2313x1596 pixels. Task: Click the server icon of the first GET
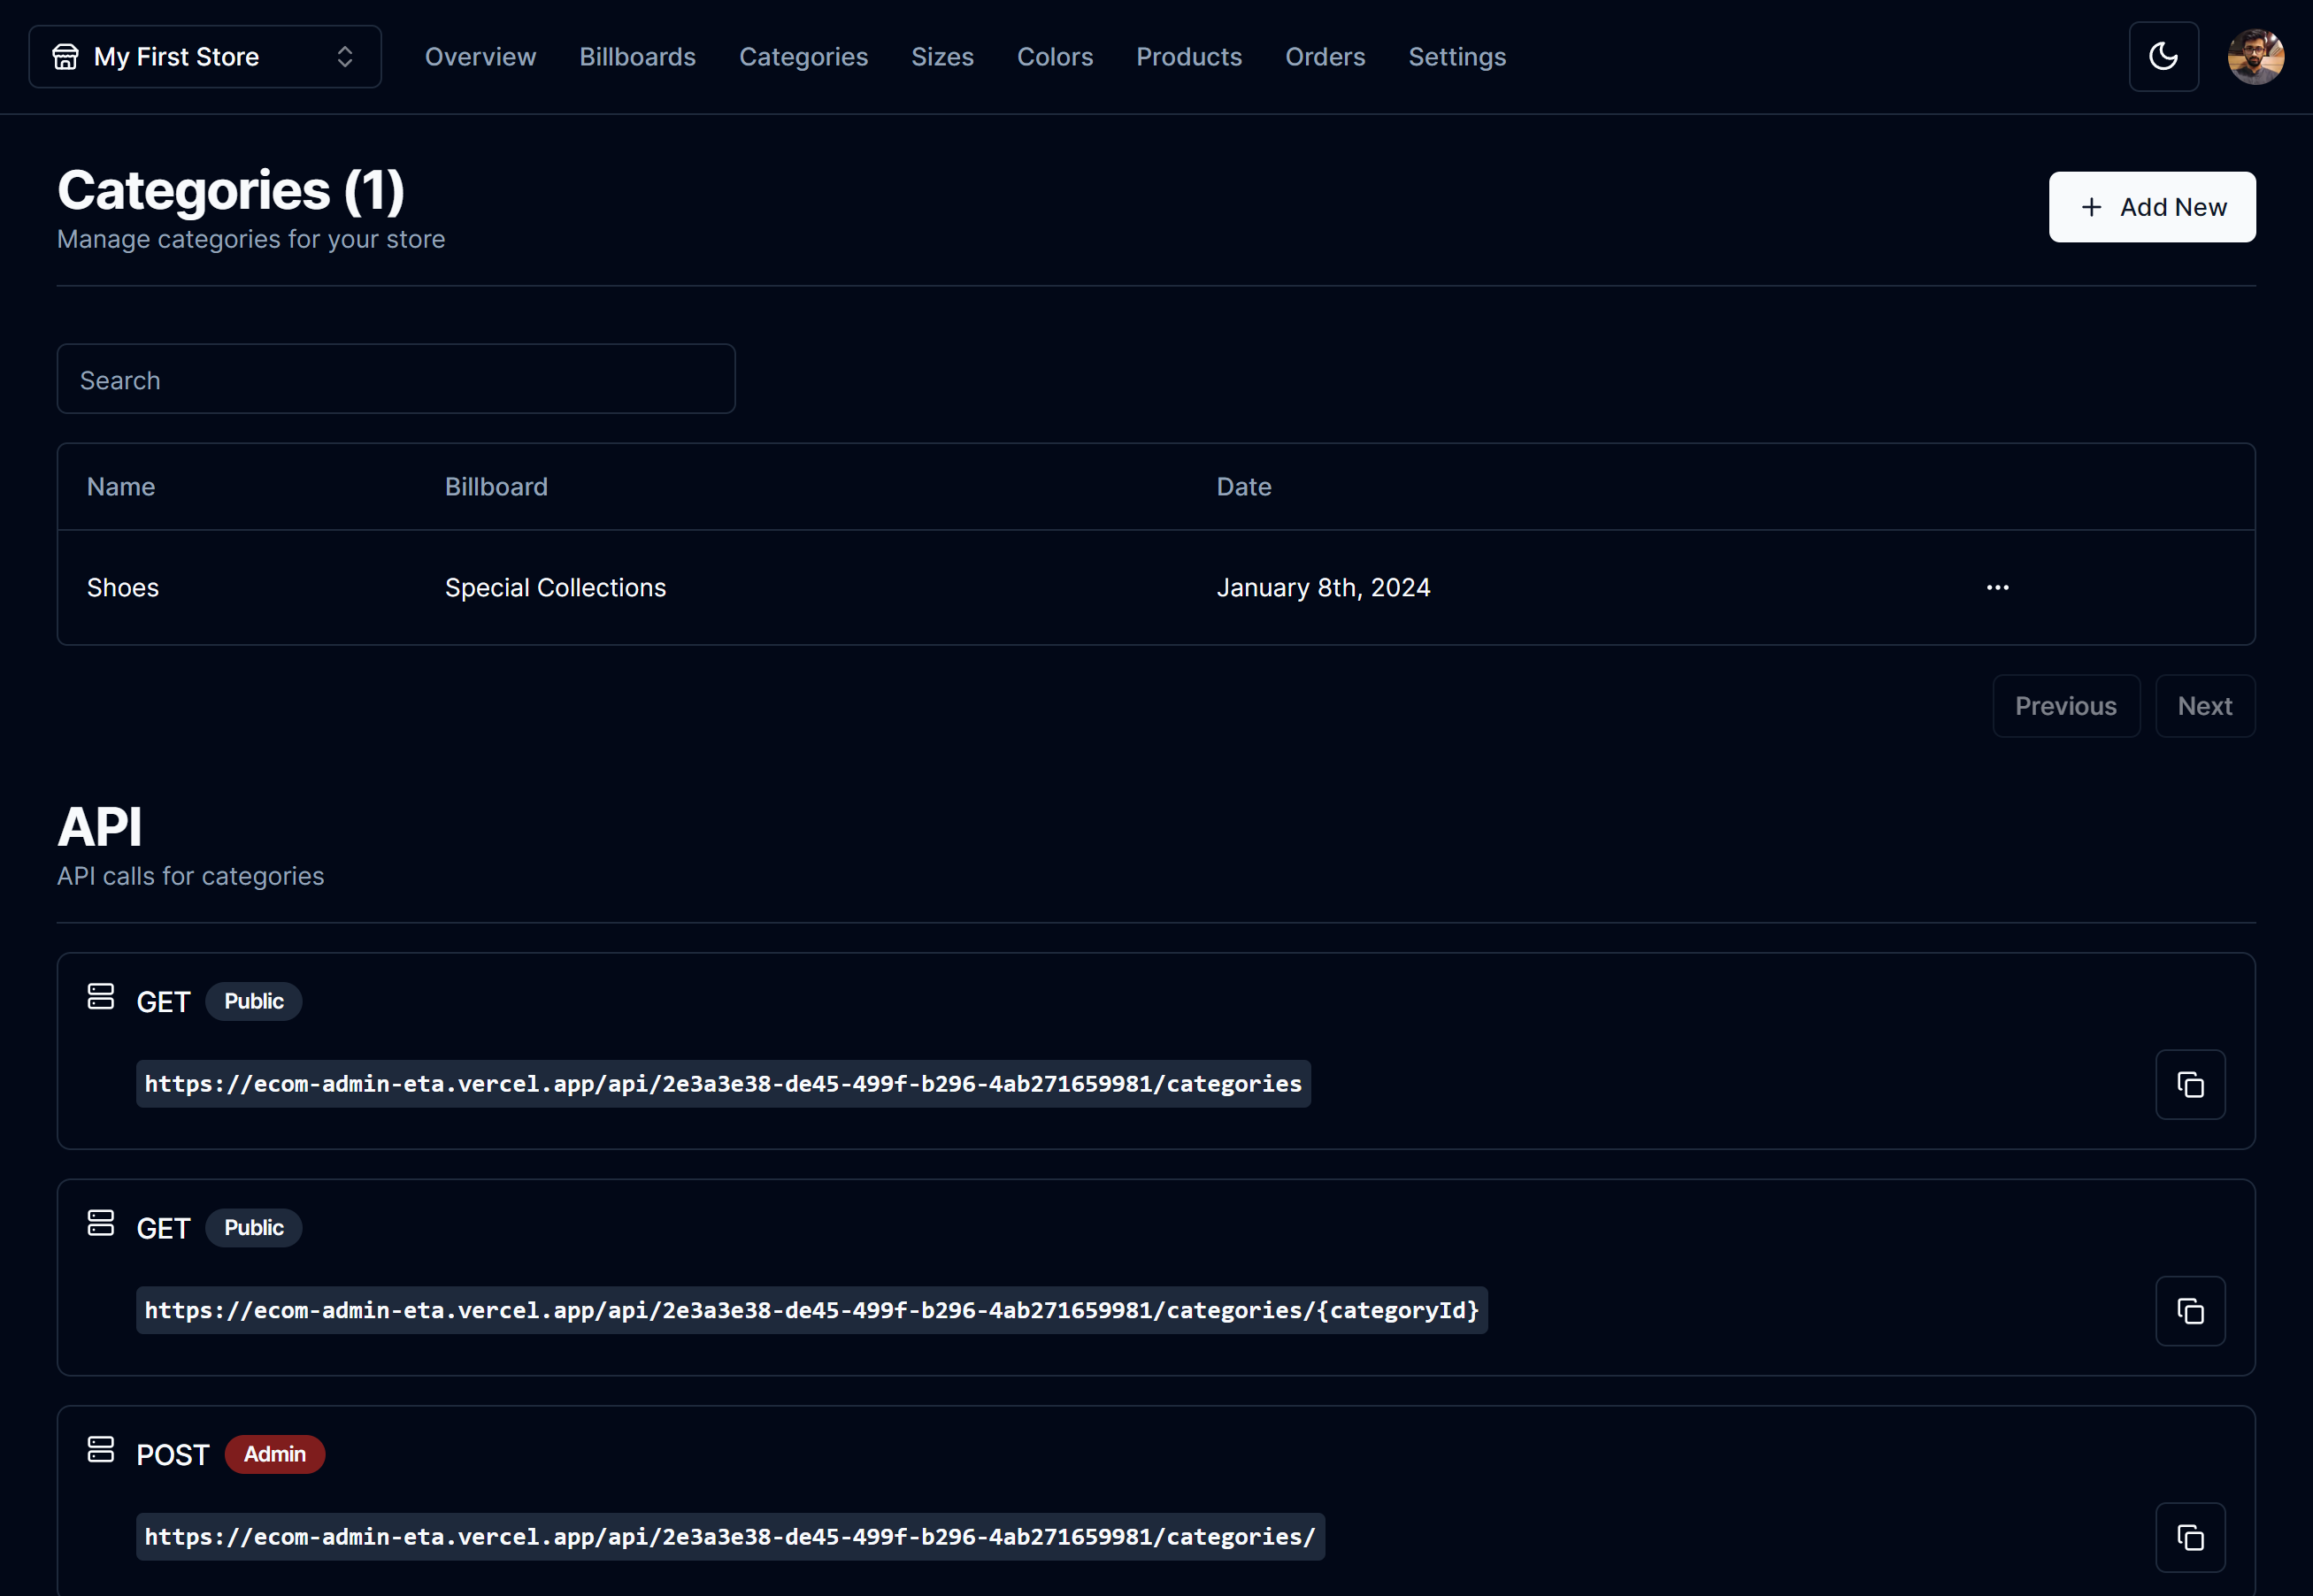pos(101,997)
